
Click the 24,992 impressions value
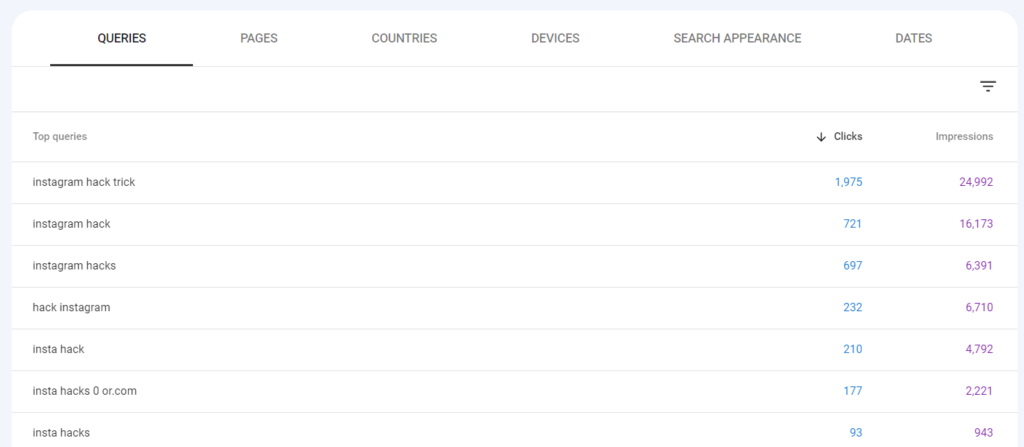976,182
